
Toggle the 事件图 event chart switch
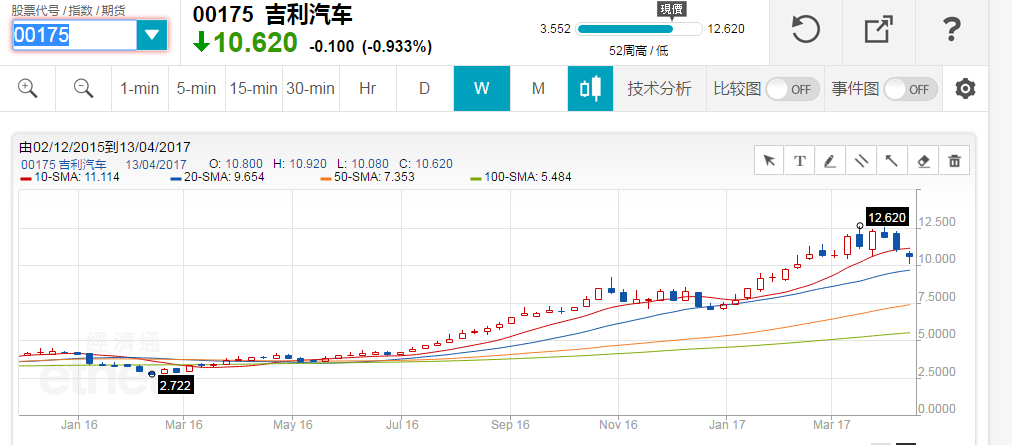click(x=910, y=89)
